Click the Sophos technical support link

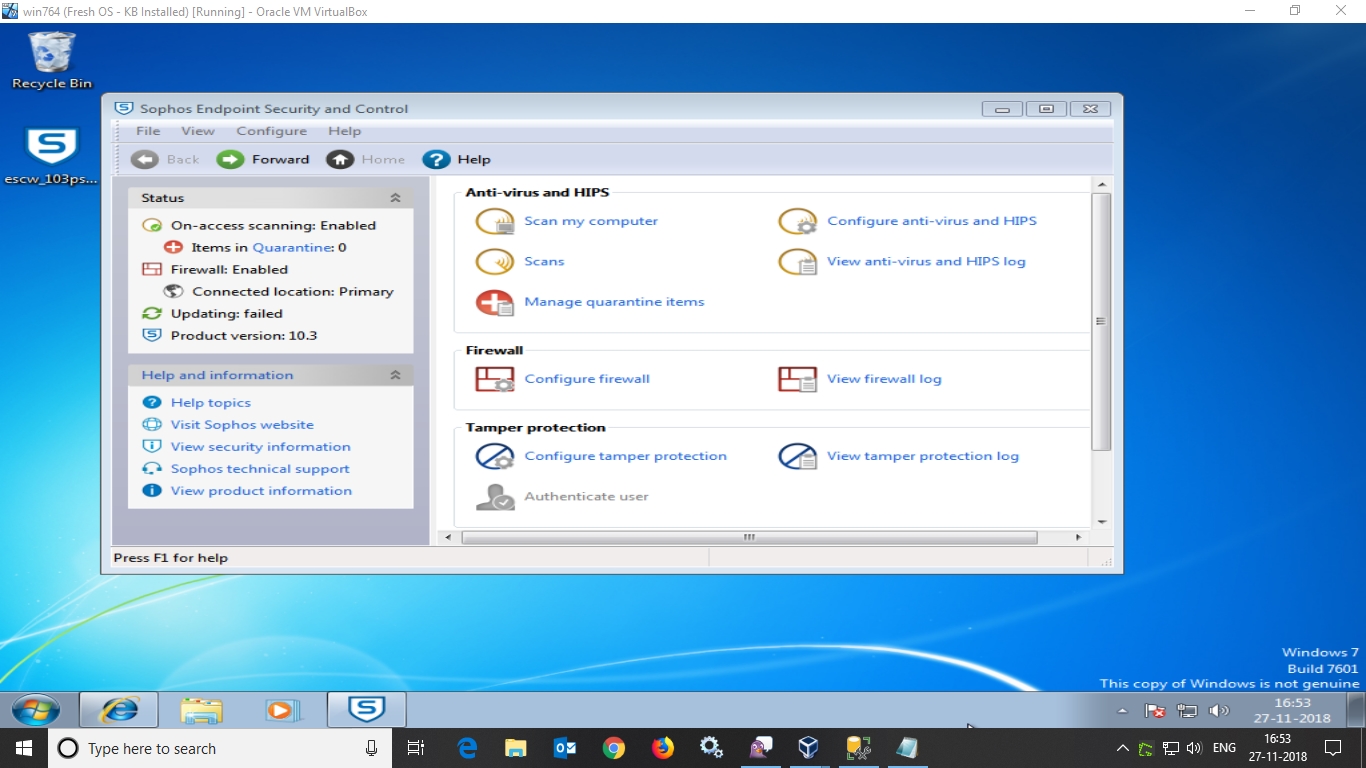click(x=260, y=469)
